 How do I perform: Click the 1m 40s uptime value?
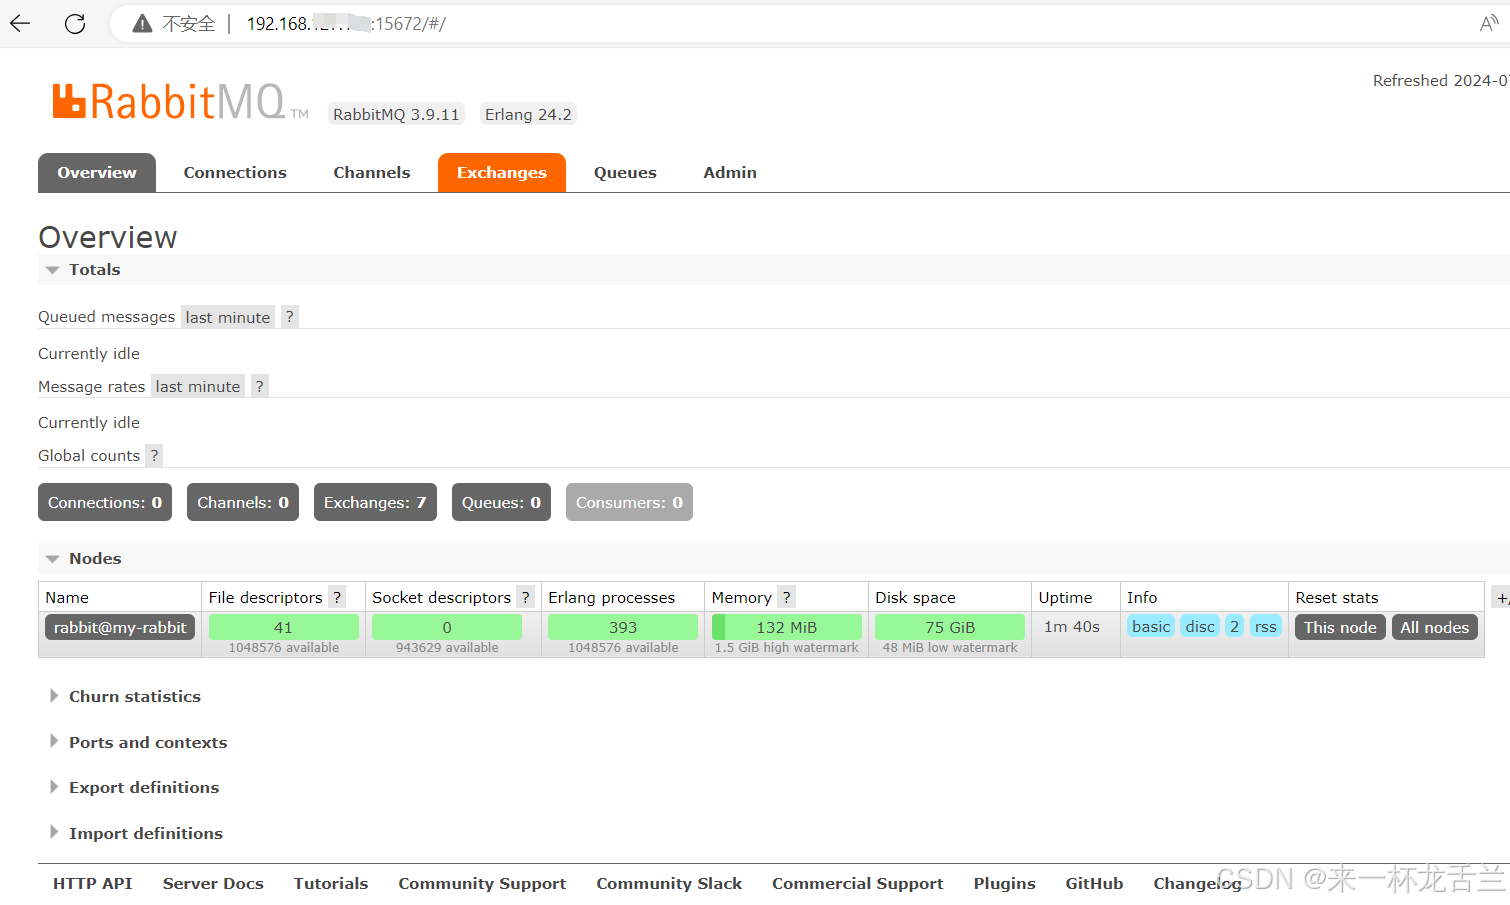tap(1072, 626)
